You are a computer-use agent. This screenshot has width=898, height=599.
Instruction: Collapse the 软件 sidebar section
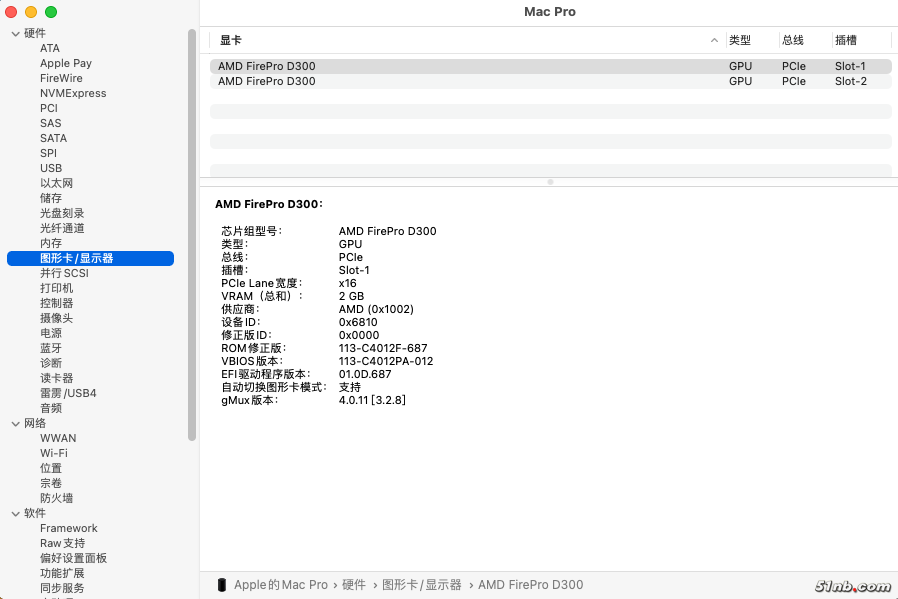(15, 513)
